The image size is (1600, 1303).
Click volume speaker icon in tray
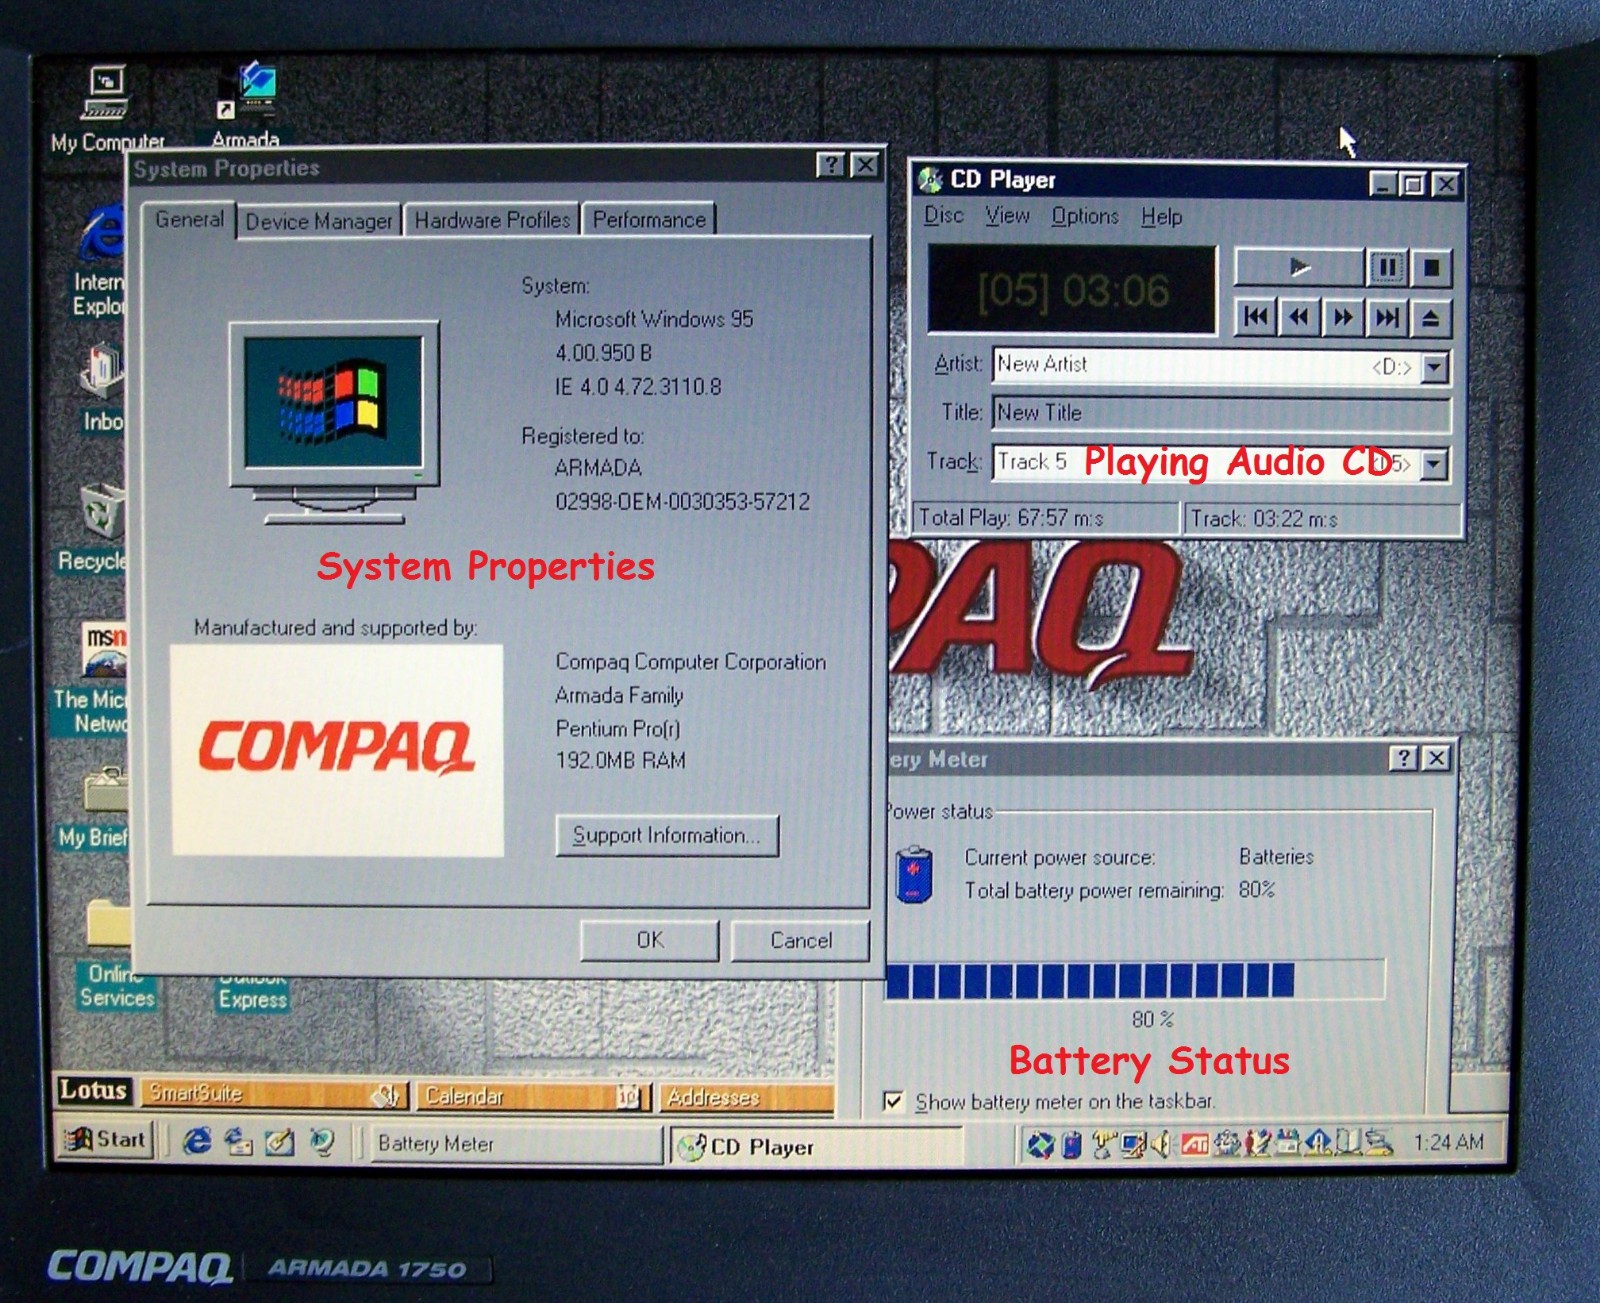[1161, 1144]
